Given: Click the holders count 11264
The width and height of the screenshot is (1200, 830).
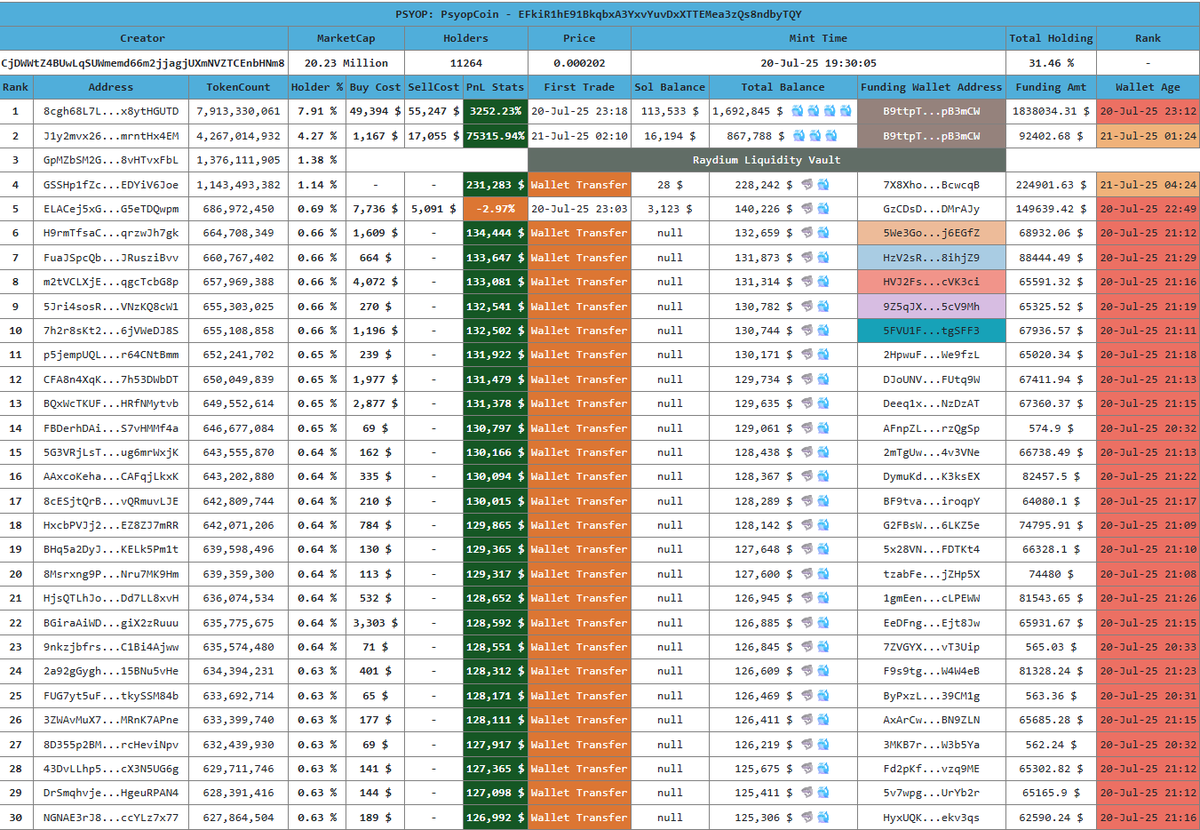Looking at the screenshot, I should point(466,62).
